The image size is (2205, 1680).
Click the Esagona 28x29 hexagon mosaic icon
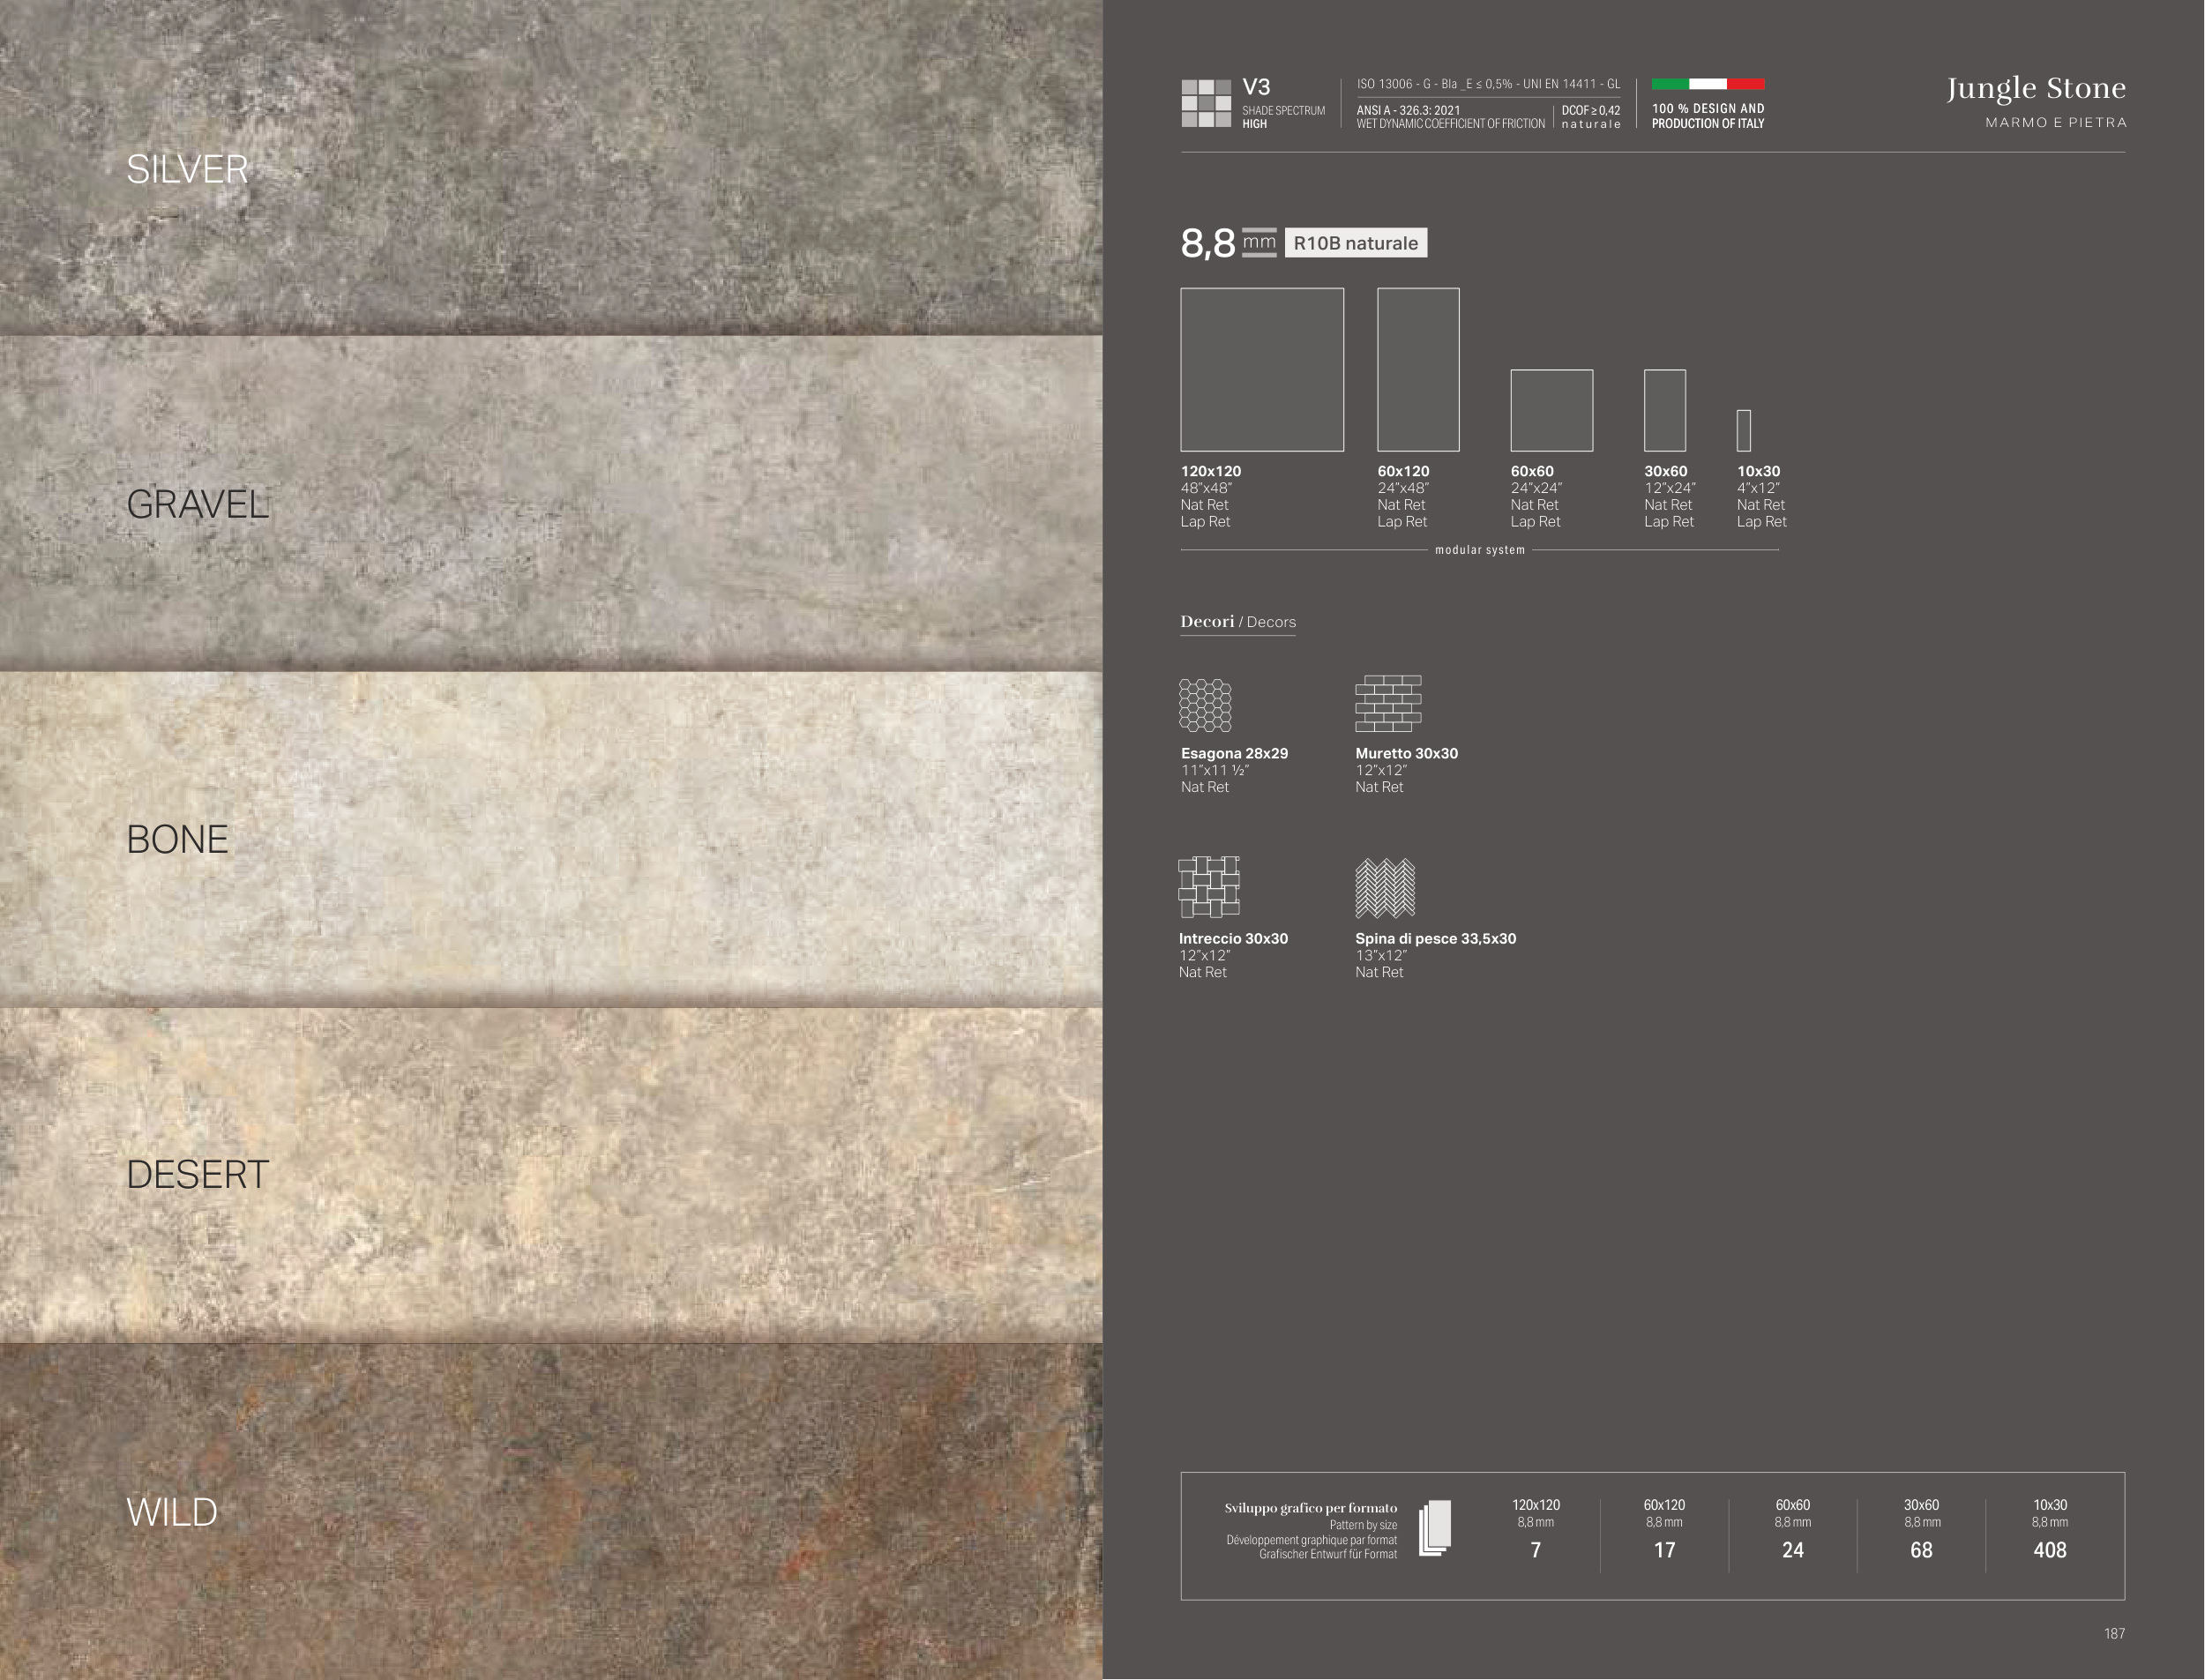1205,705
